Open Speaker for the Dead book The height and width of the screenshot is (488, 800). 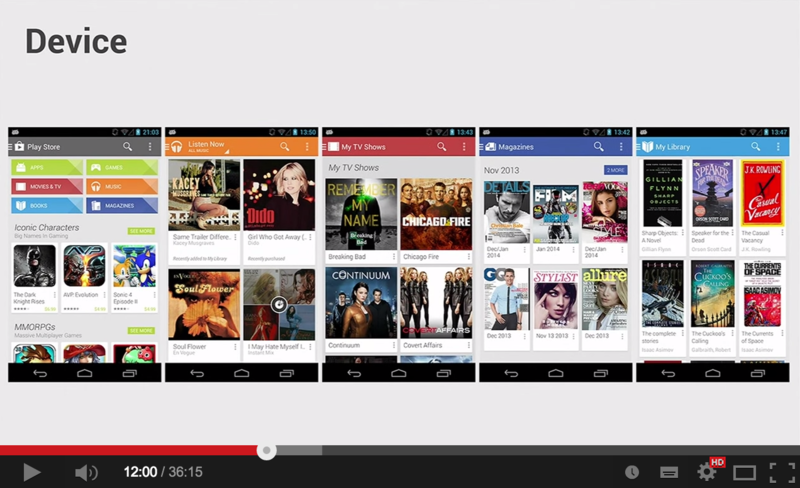click(713, 193)
